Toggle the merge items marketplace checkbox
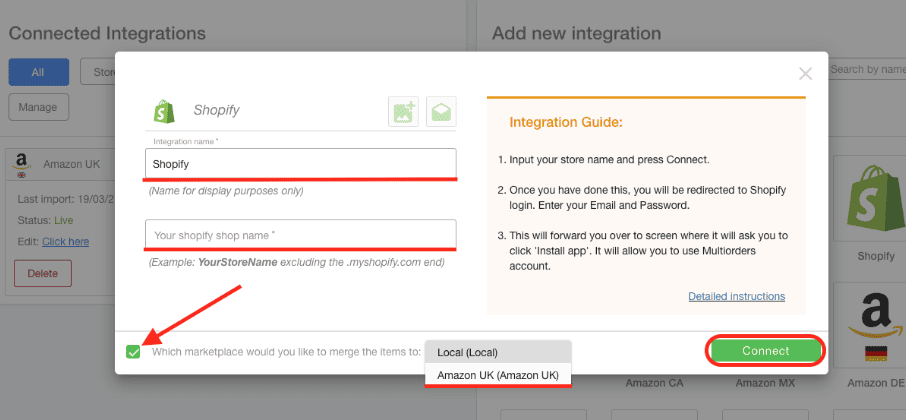 133,351
